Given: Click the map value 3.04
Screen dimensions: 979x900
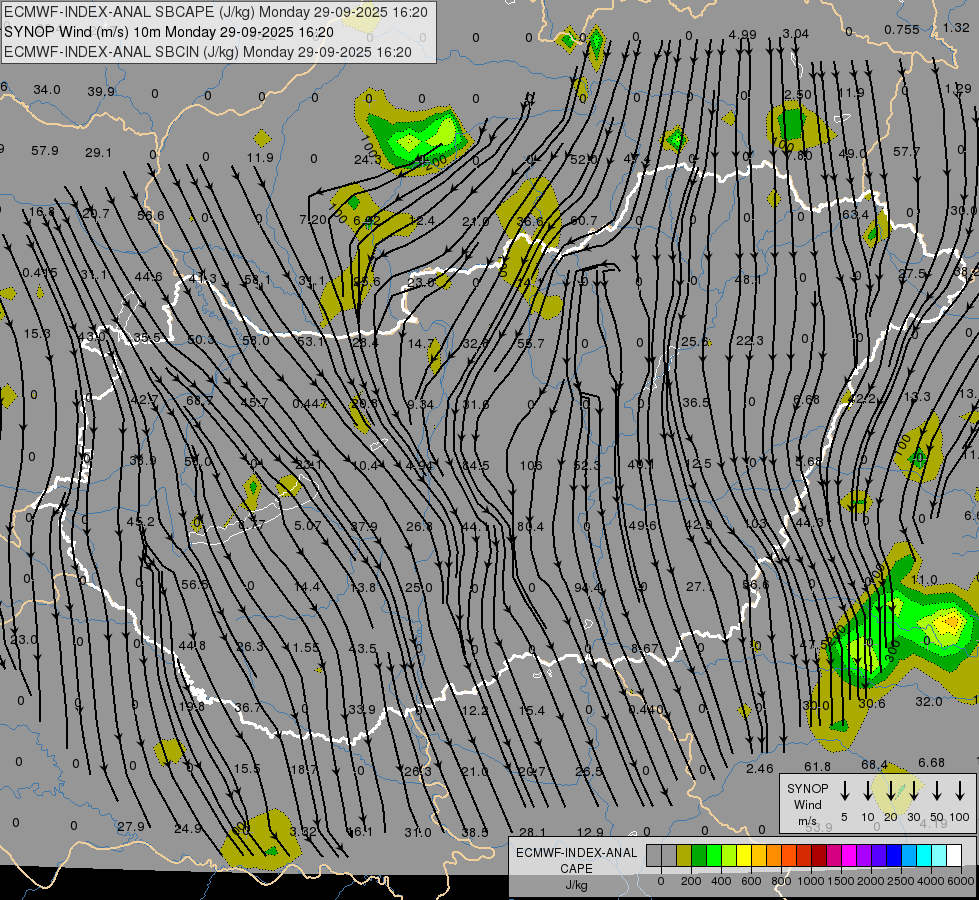Looking at the screenshot, I should pos(795,33).
